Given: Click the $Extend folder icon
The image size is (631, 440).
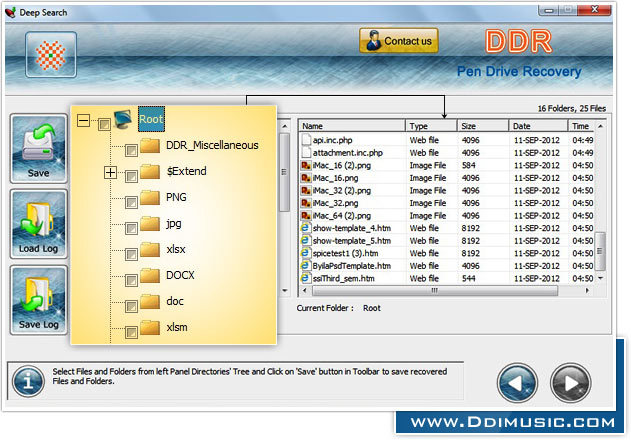Looking at the screenshot, I should coord(150,171).
